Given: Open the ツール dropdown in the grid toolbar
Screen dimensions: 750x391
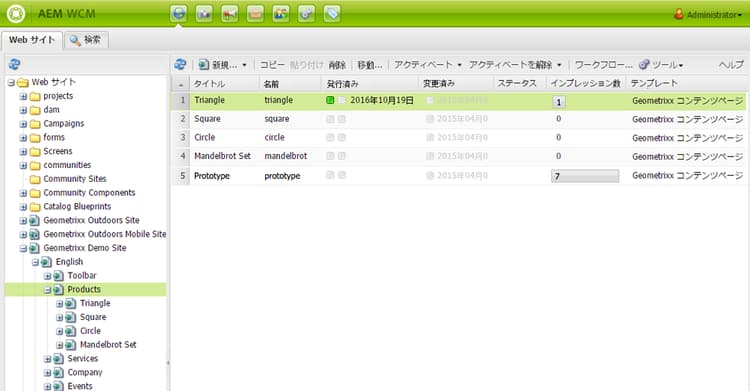Looking at the screenshot, I should tap(662, 64).
